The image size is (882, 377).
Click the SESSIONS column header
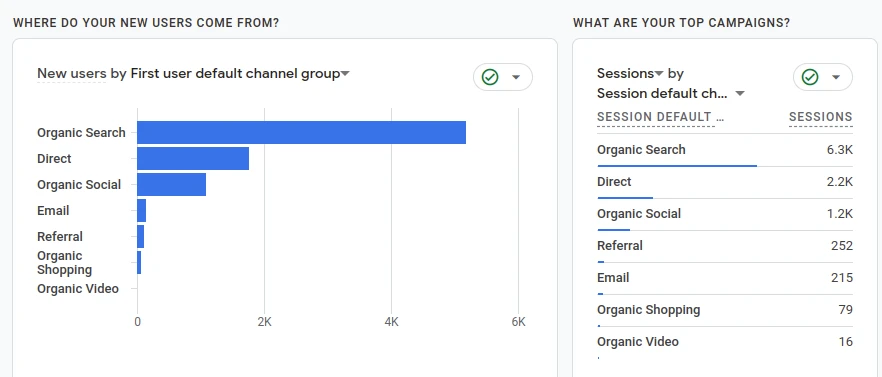click(x=821, y=117)
